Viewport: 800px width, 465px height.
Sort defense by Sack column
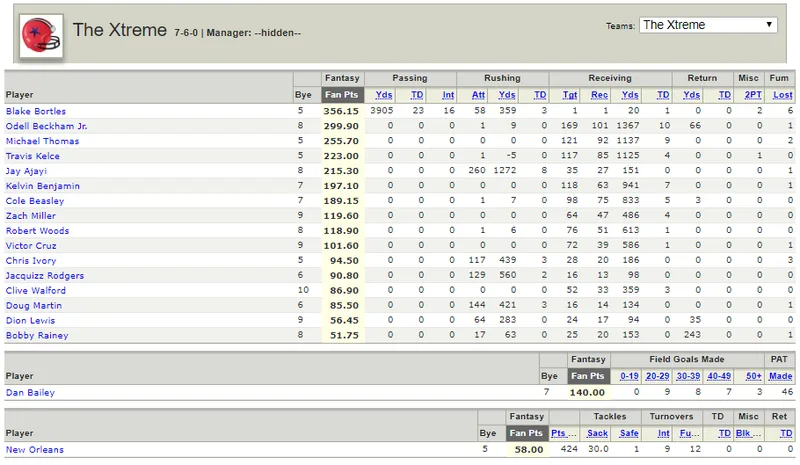click(x=597, y=433)
